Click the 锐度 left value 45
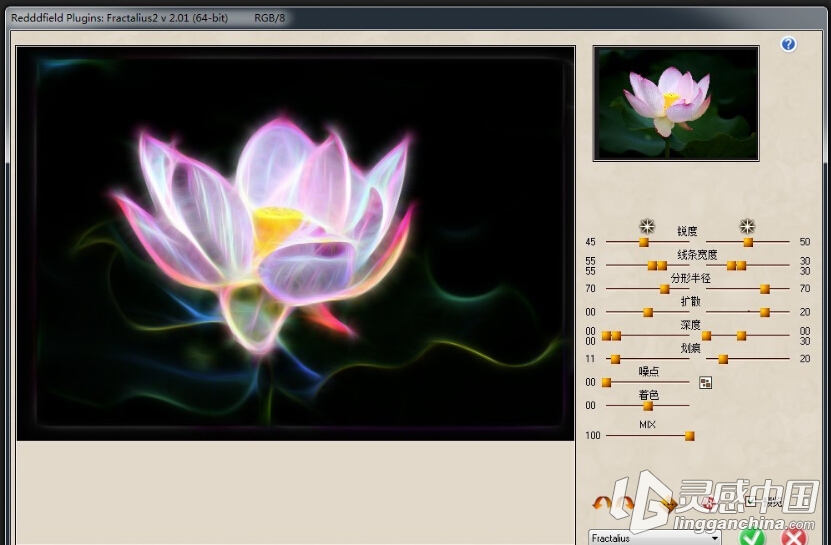 coord(590,242)
